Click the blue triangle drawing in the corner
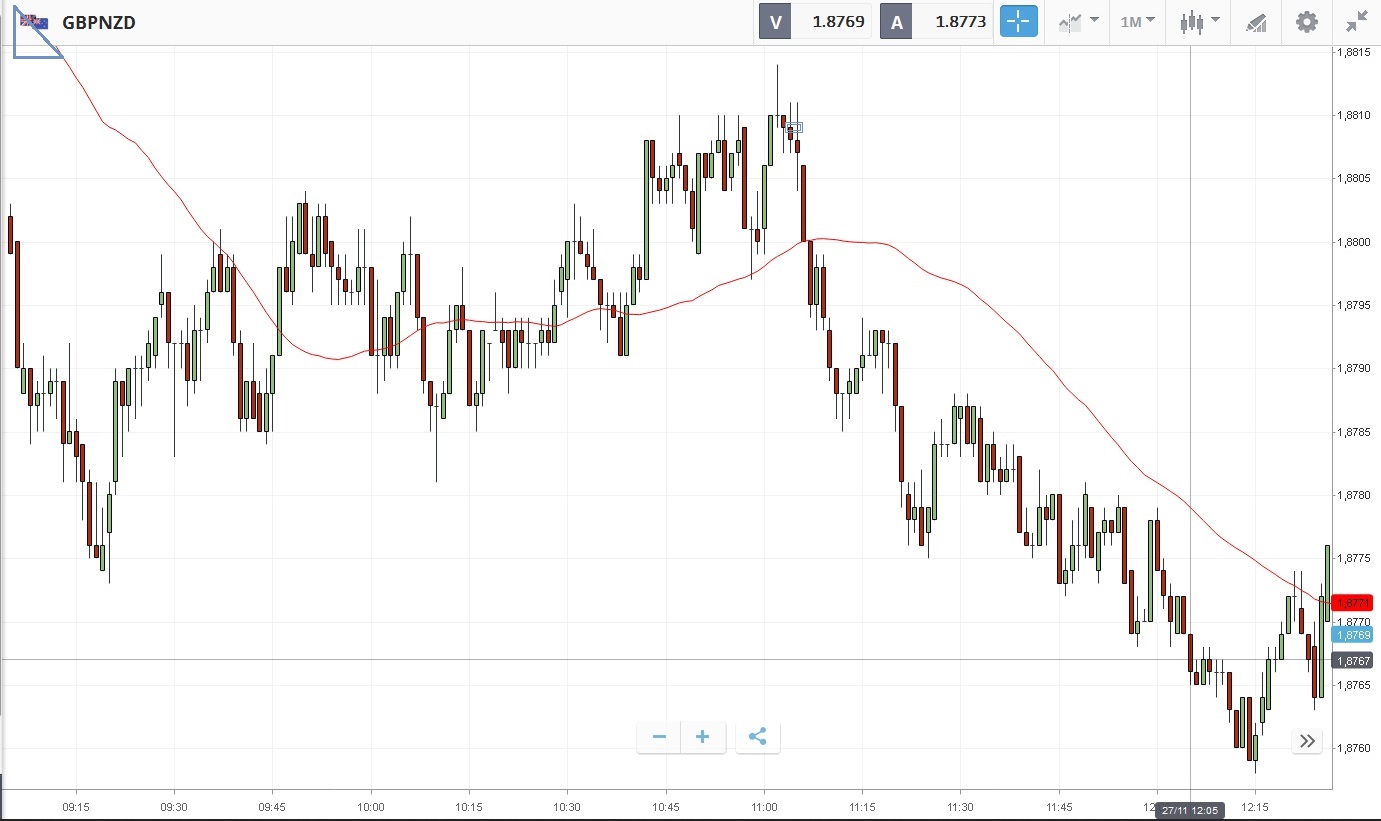Screen dimensions: 1381x821 30,45
